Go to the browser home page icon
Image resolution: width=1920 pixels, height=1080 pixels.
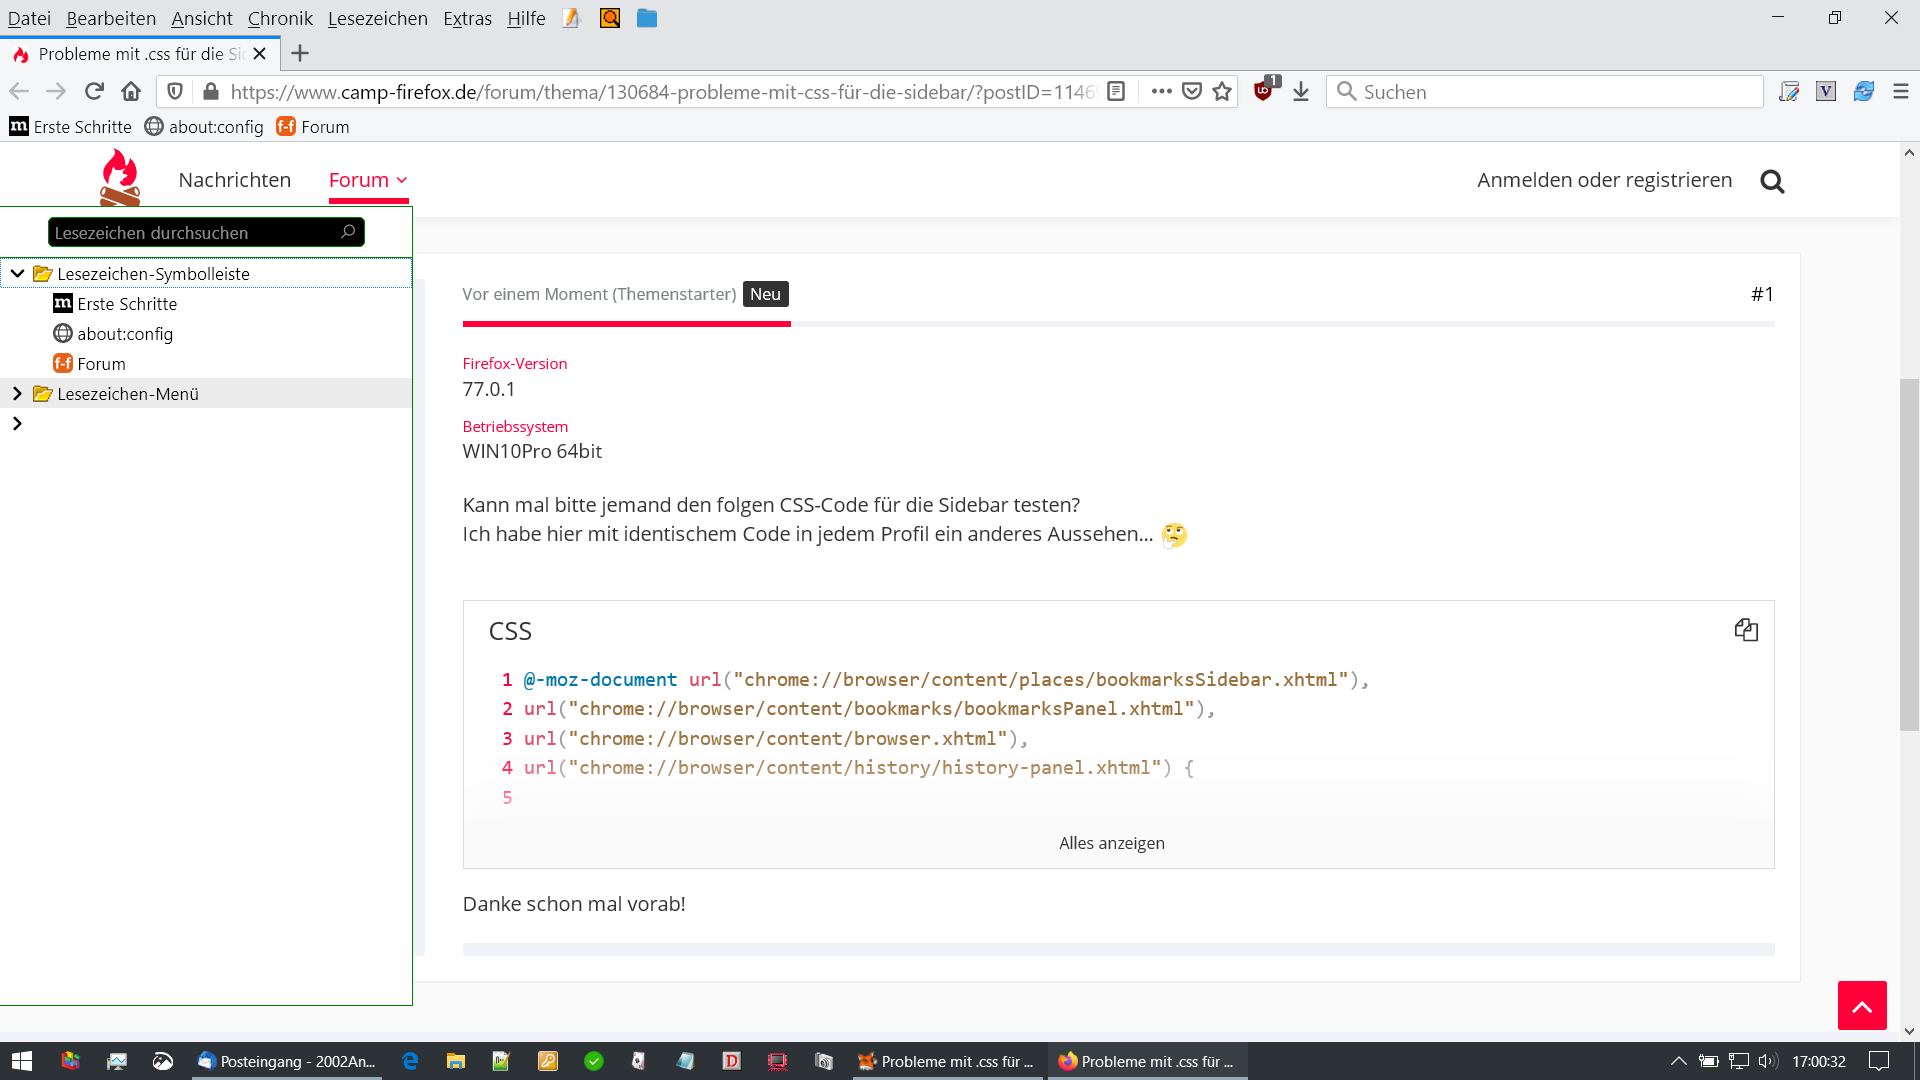point(131,92)
